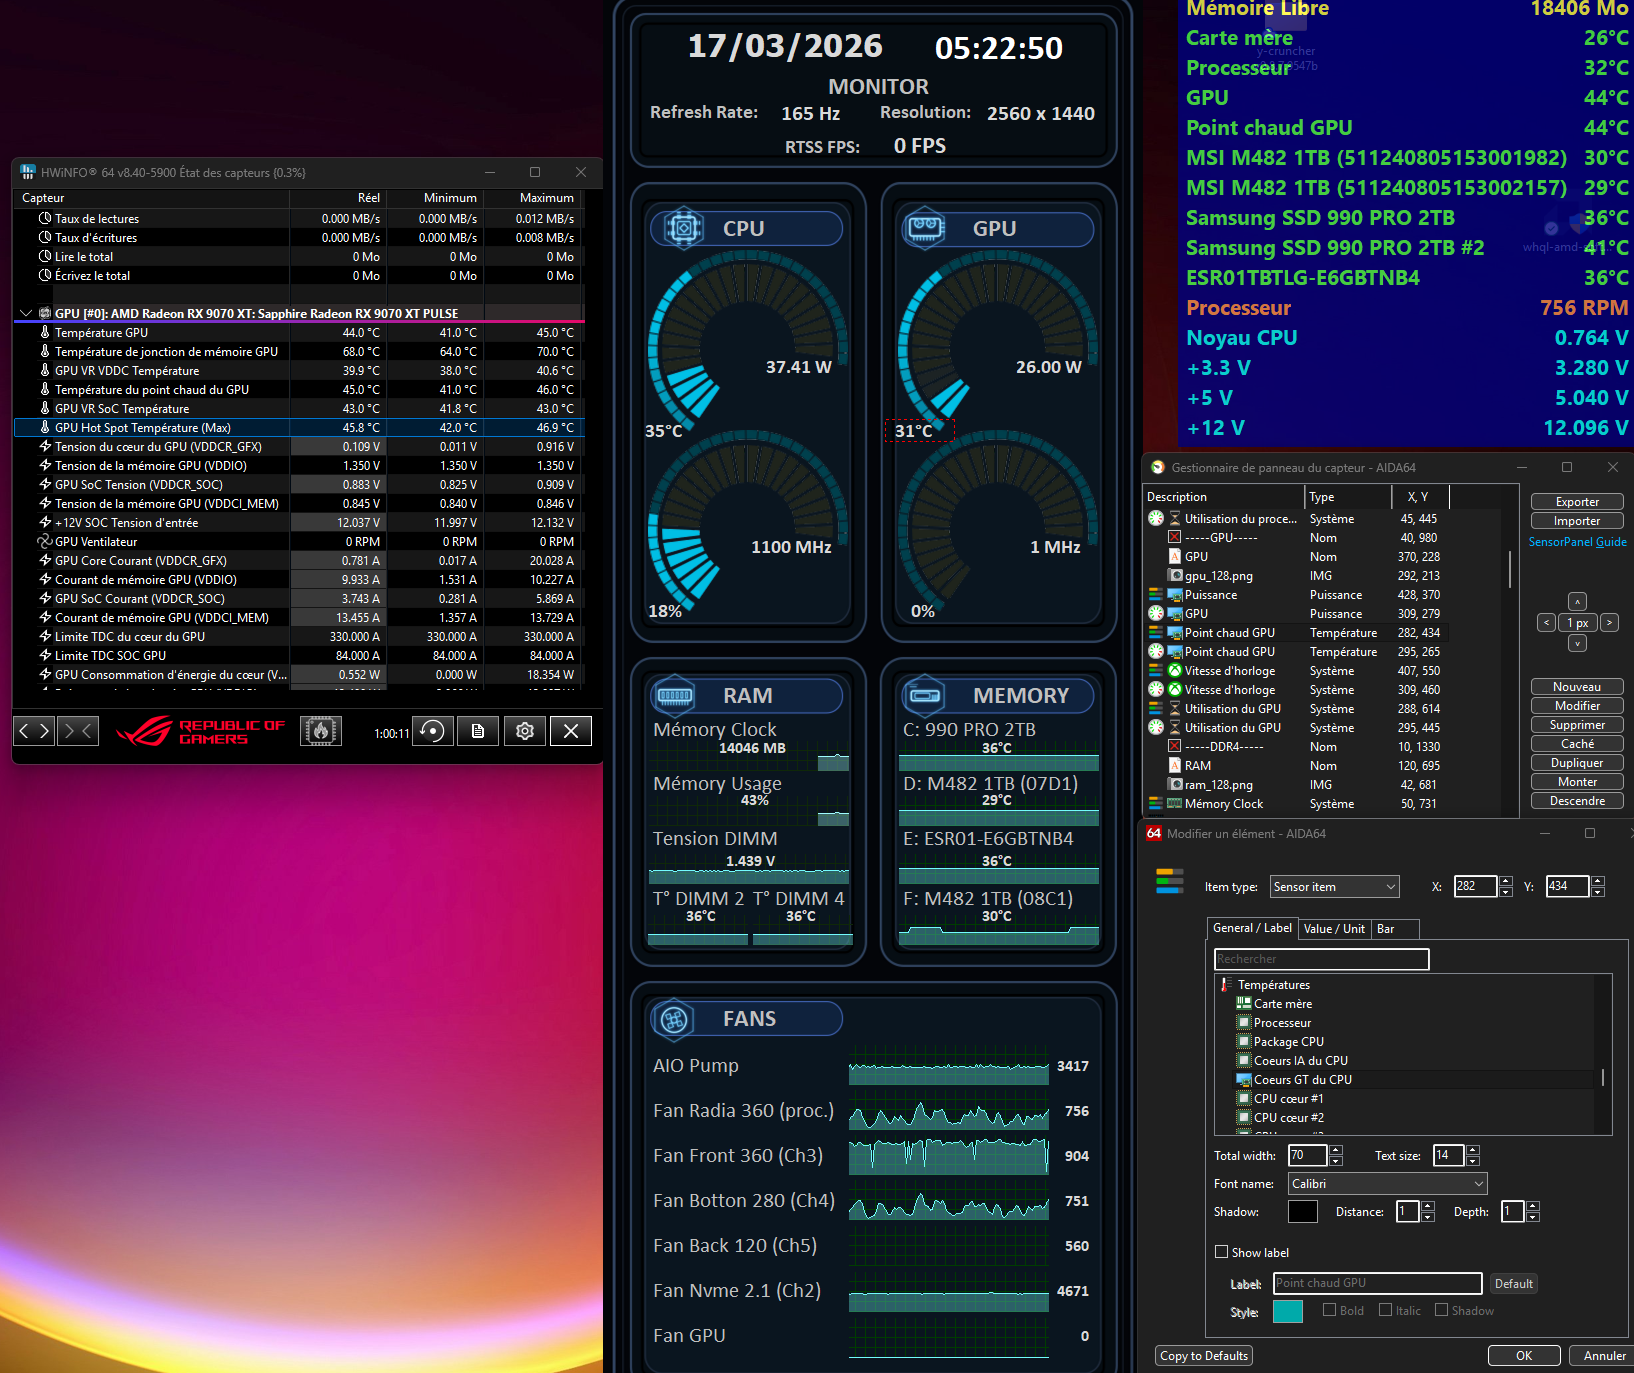Click the teal label style color swatch
Viewport: 1634px width, 1373px height.
point(1287,1311)
